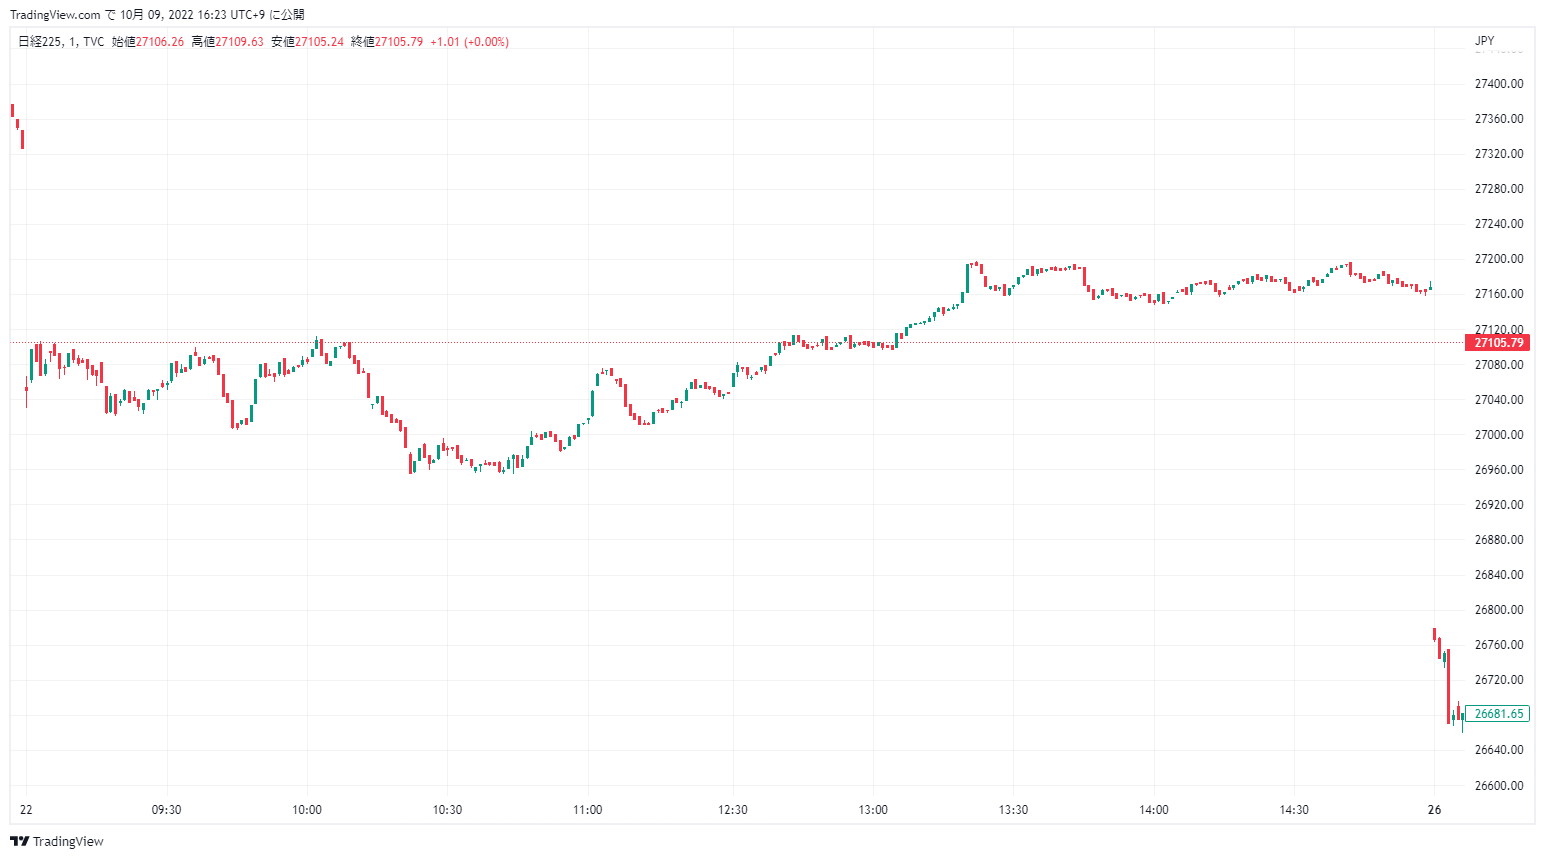
Task: Open the TradingView.com link in header
Action: coord(55,15)
